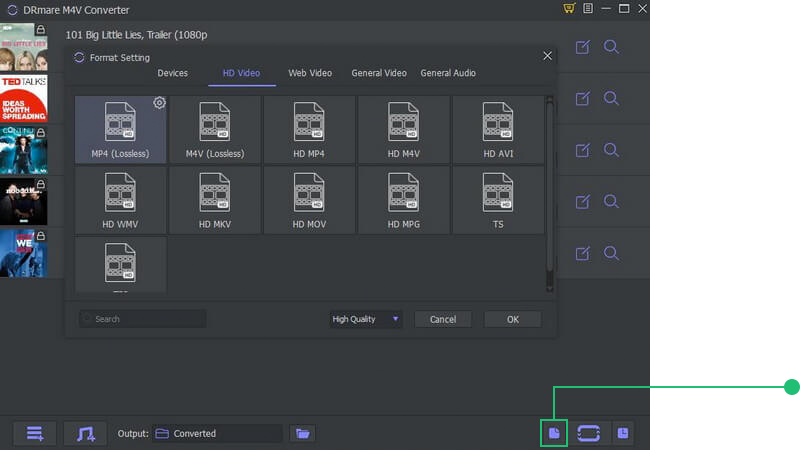800x450 pixels.
Task: Choose the HD AVI format
Action: tap(498, 130)
